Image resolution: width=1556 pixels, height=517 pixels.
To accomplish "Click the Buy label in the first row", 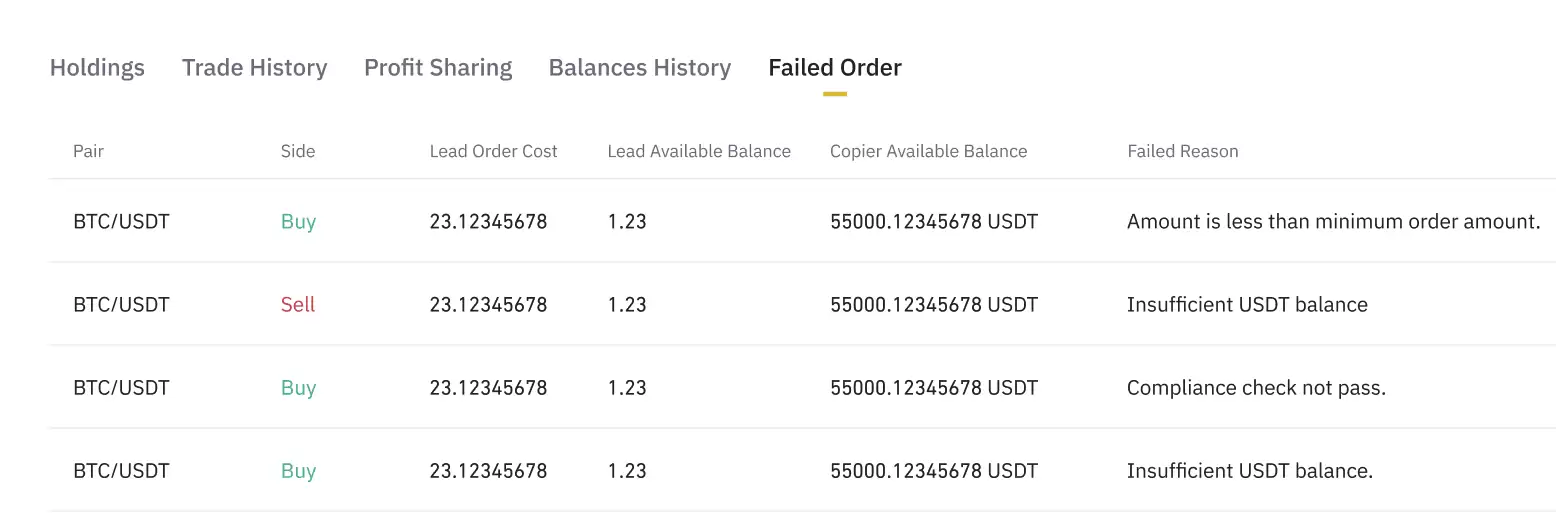I will pos(298,222).
